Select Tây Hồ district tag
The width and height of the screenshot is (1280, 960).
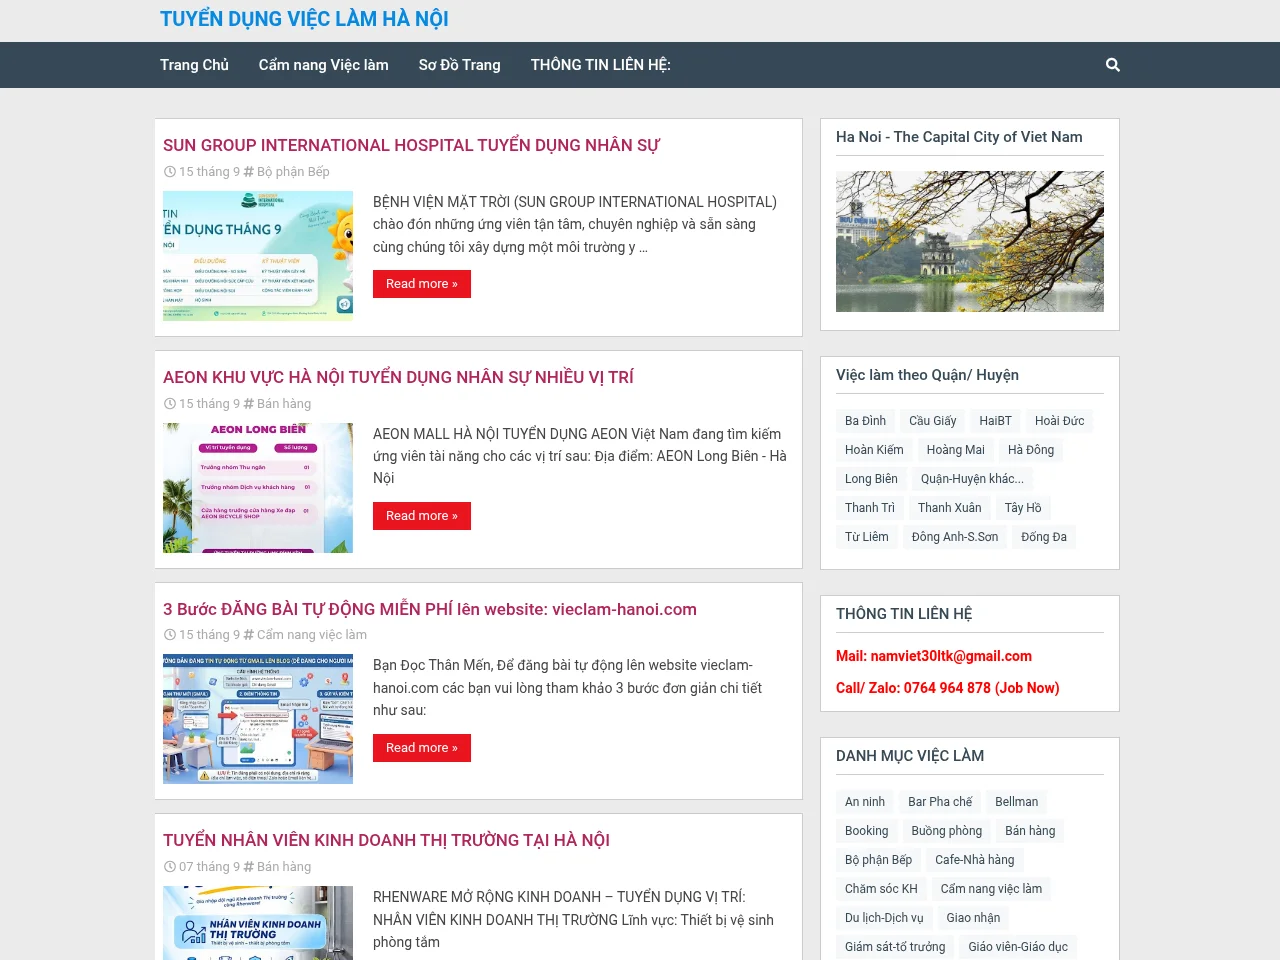tap(1023, 508)
